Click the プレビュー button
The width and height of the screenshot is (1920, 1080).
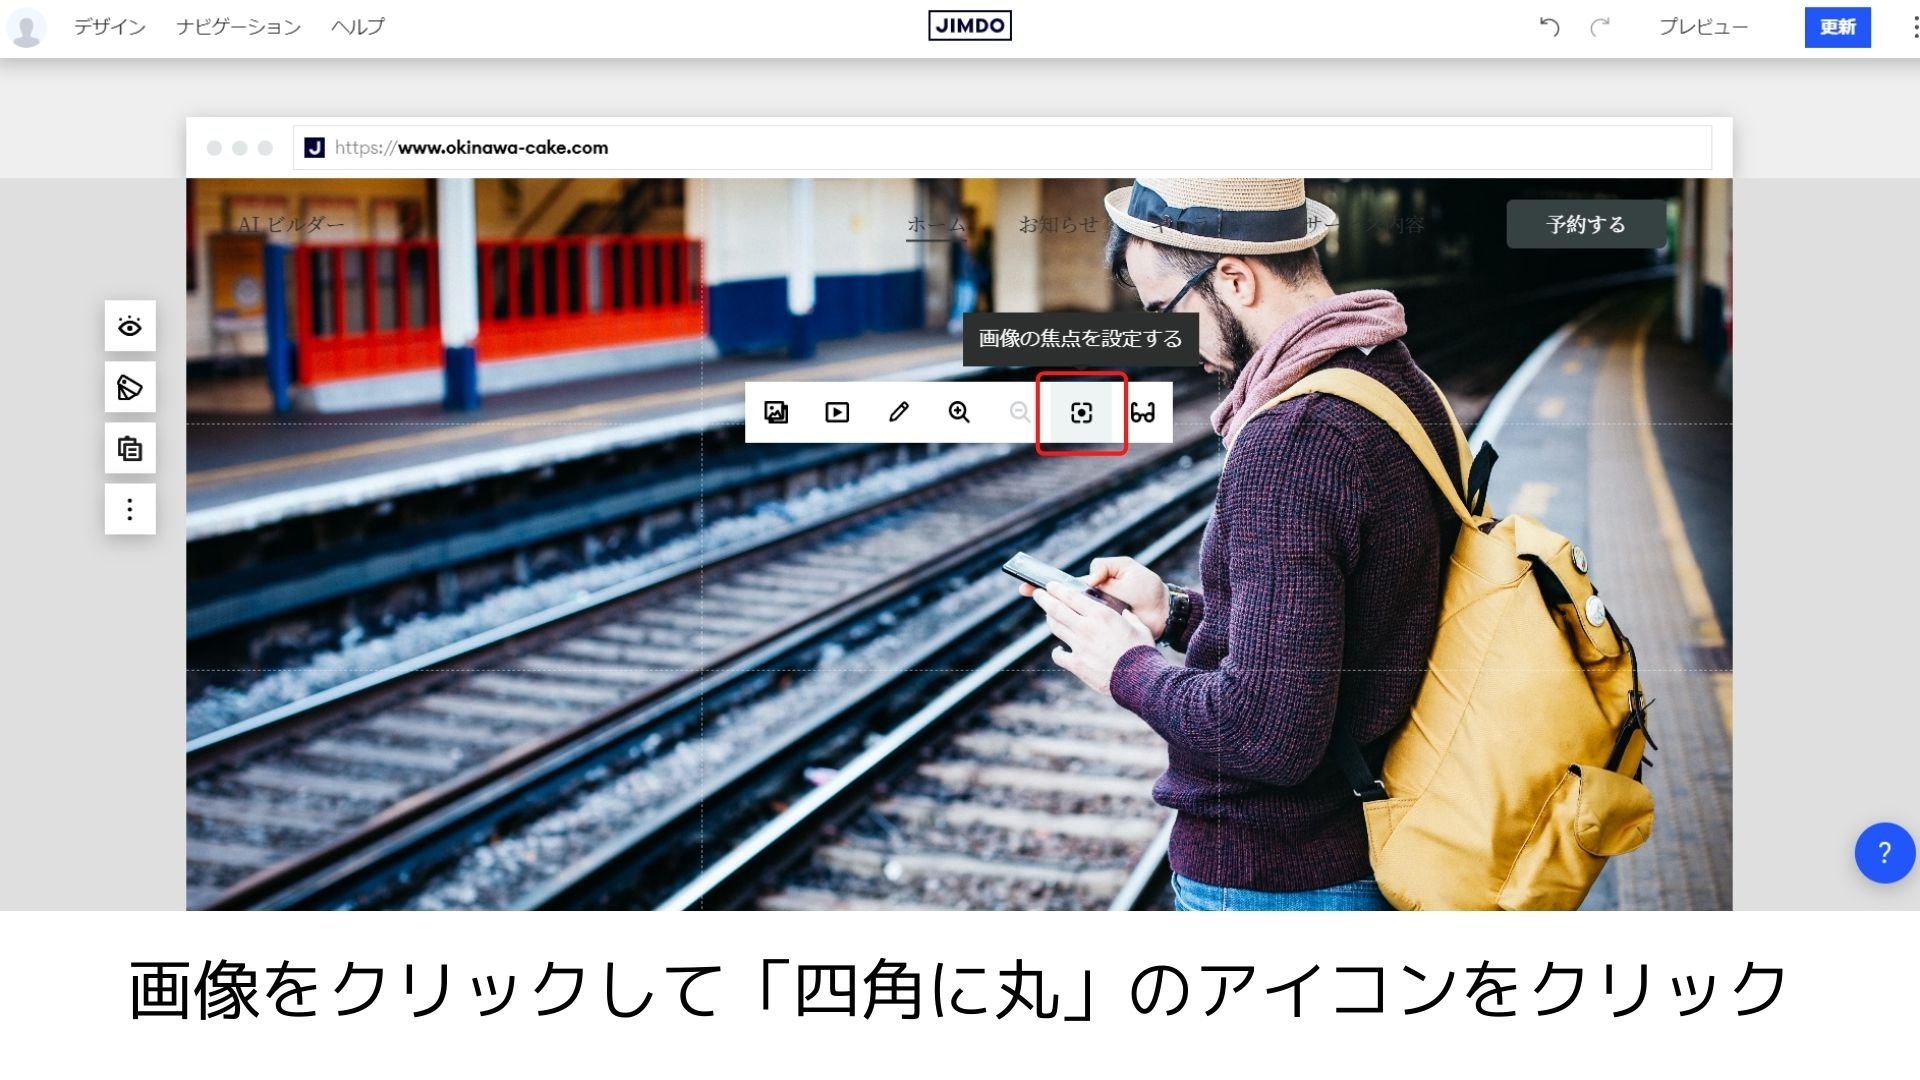tap(1703, 27)
